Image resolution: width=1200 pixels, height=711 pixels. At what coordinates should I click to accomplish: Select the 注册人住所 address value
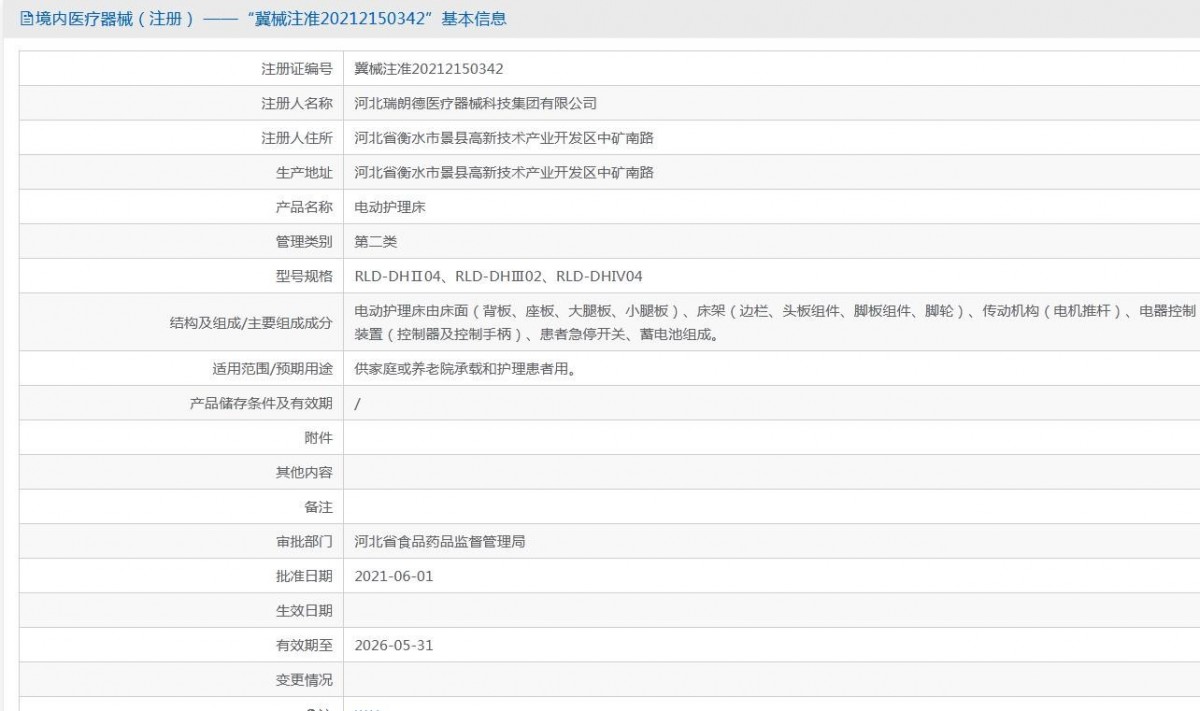504,138
